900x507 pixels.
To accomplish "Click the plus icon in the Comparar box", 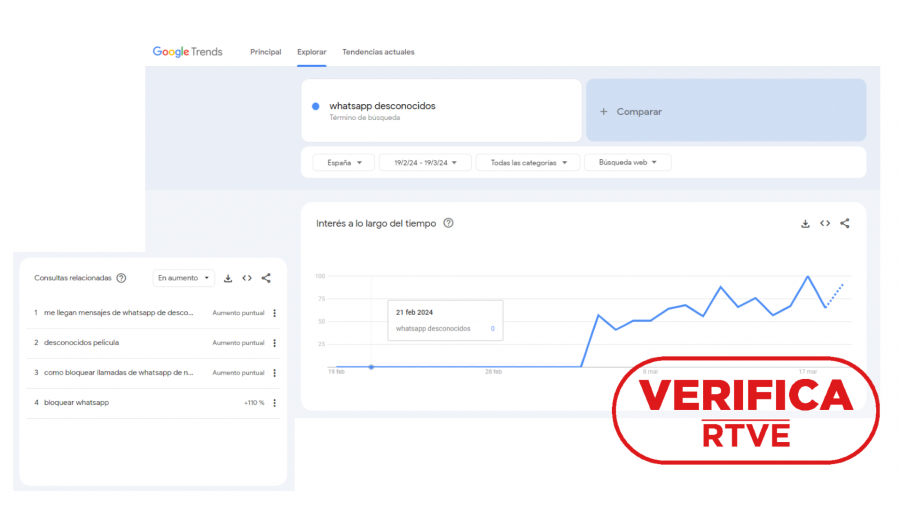I will coord(603,111).
